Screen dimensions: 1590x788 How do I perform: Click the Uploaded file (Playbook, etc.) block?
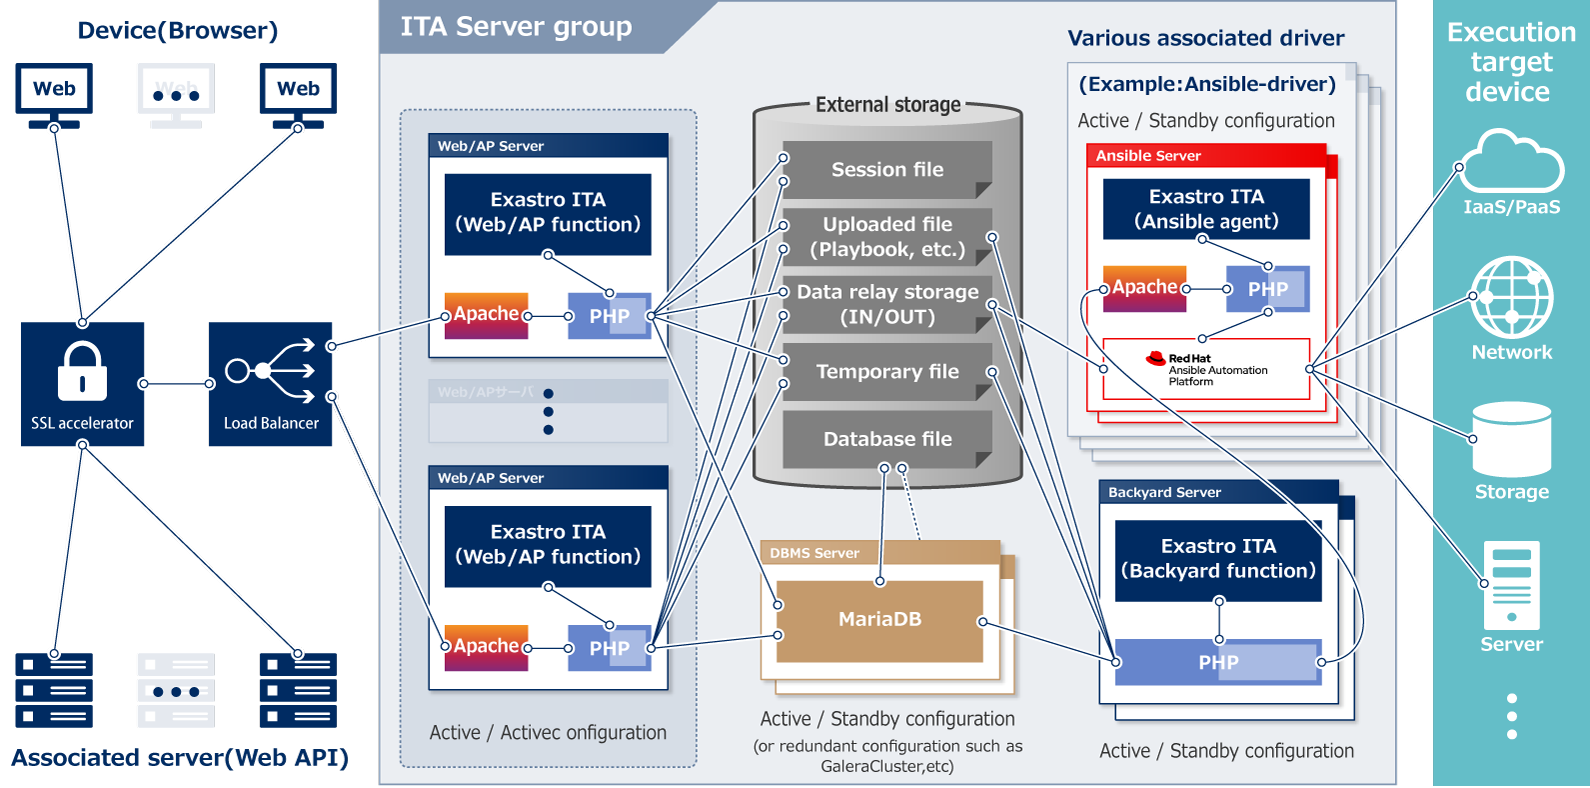887,237
